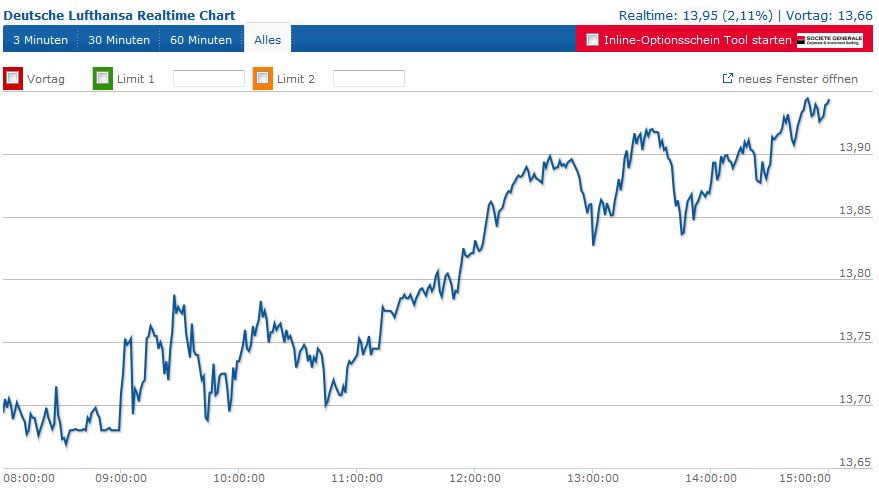The width and height of the screenshot is (879, 498).
Task: Click the 13,90 price axis label
Action: pyautogui.click(x=855, y=147)
